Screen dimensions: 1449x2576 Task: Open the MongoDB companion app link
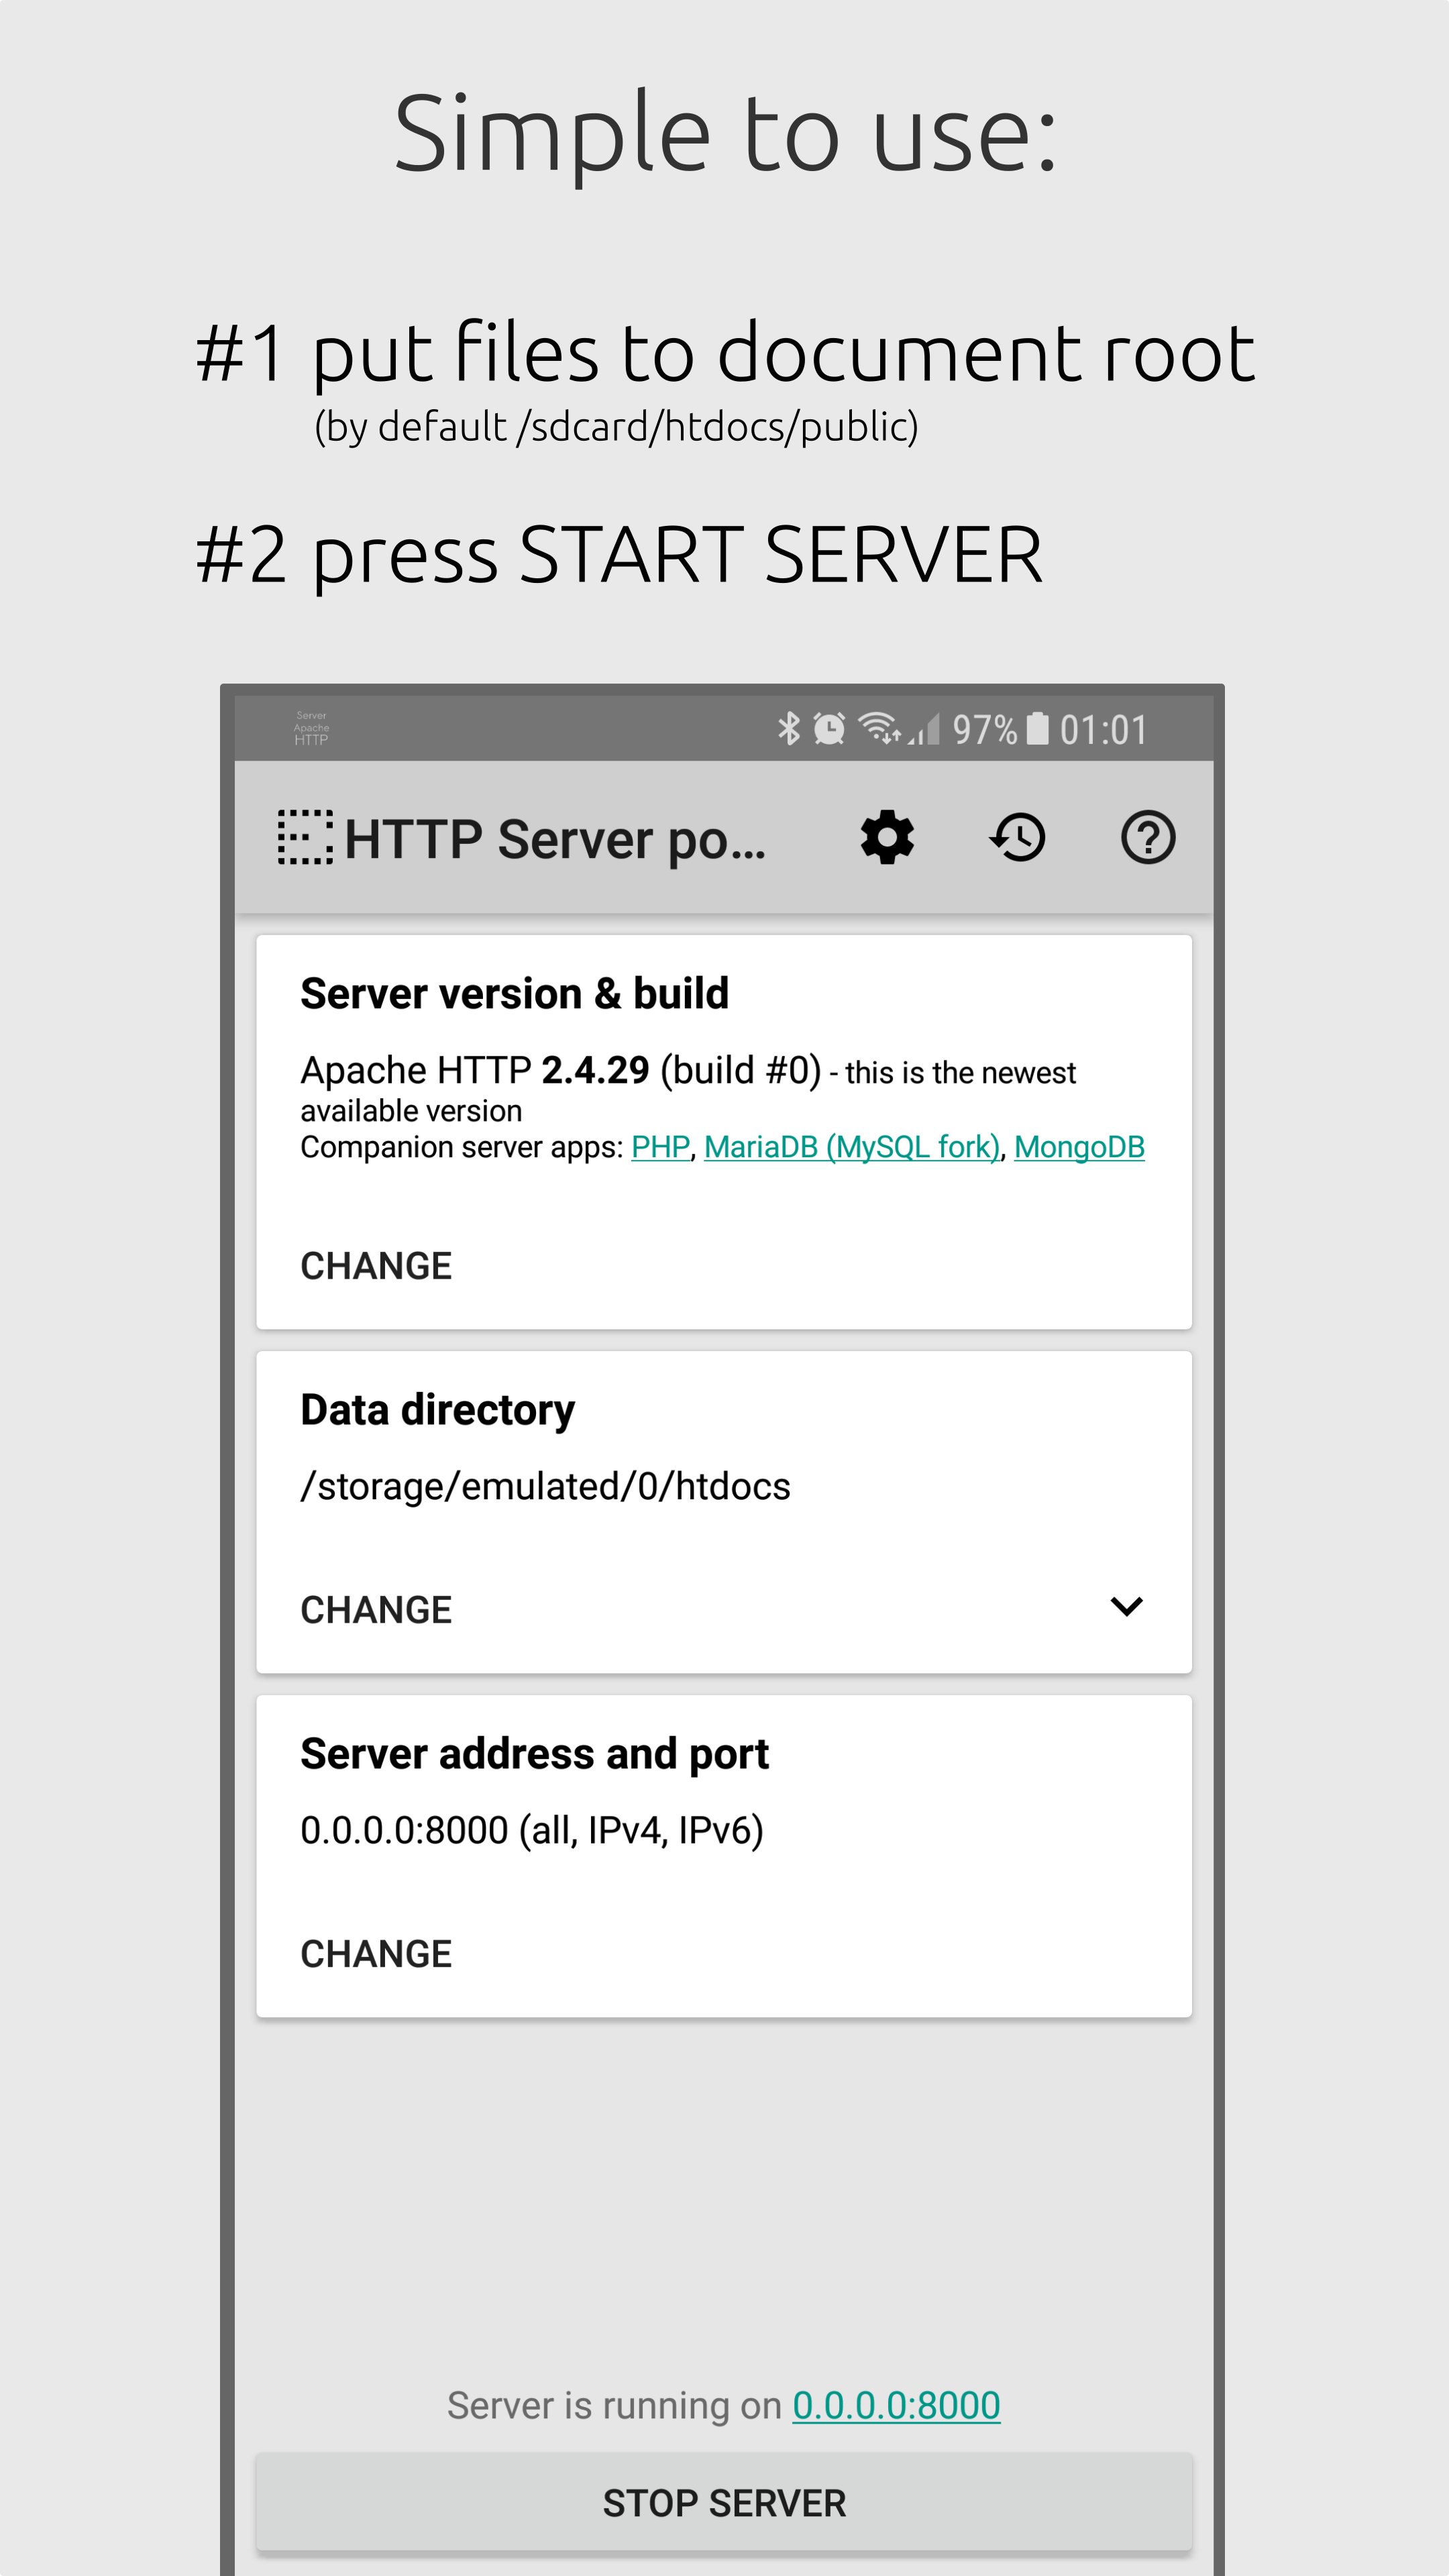[1079, 1147]
